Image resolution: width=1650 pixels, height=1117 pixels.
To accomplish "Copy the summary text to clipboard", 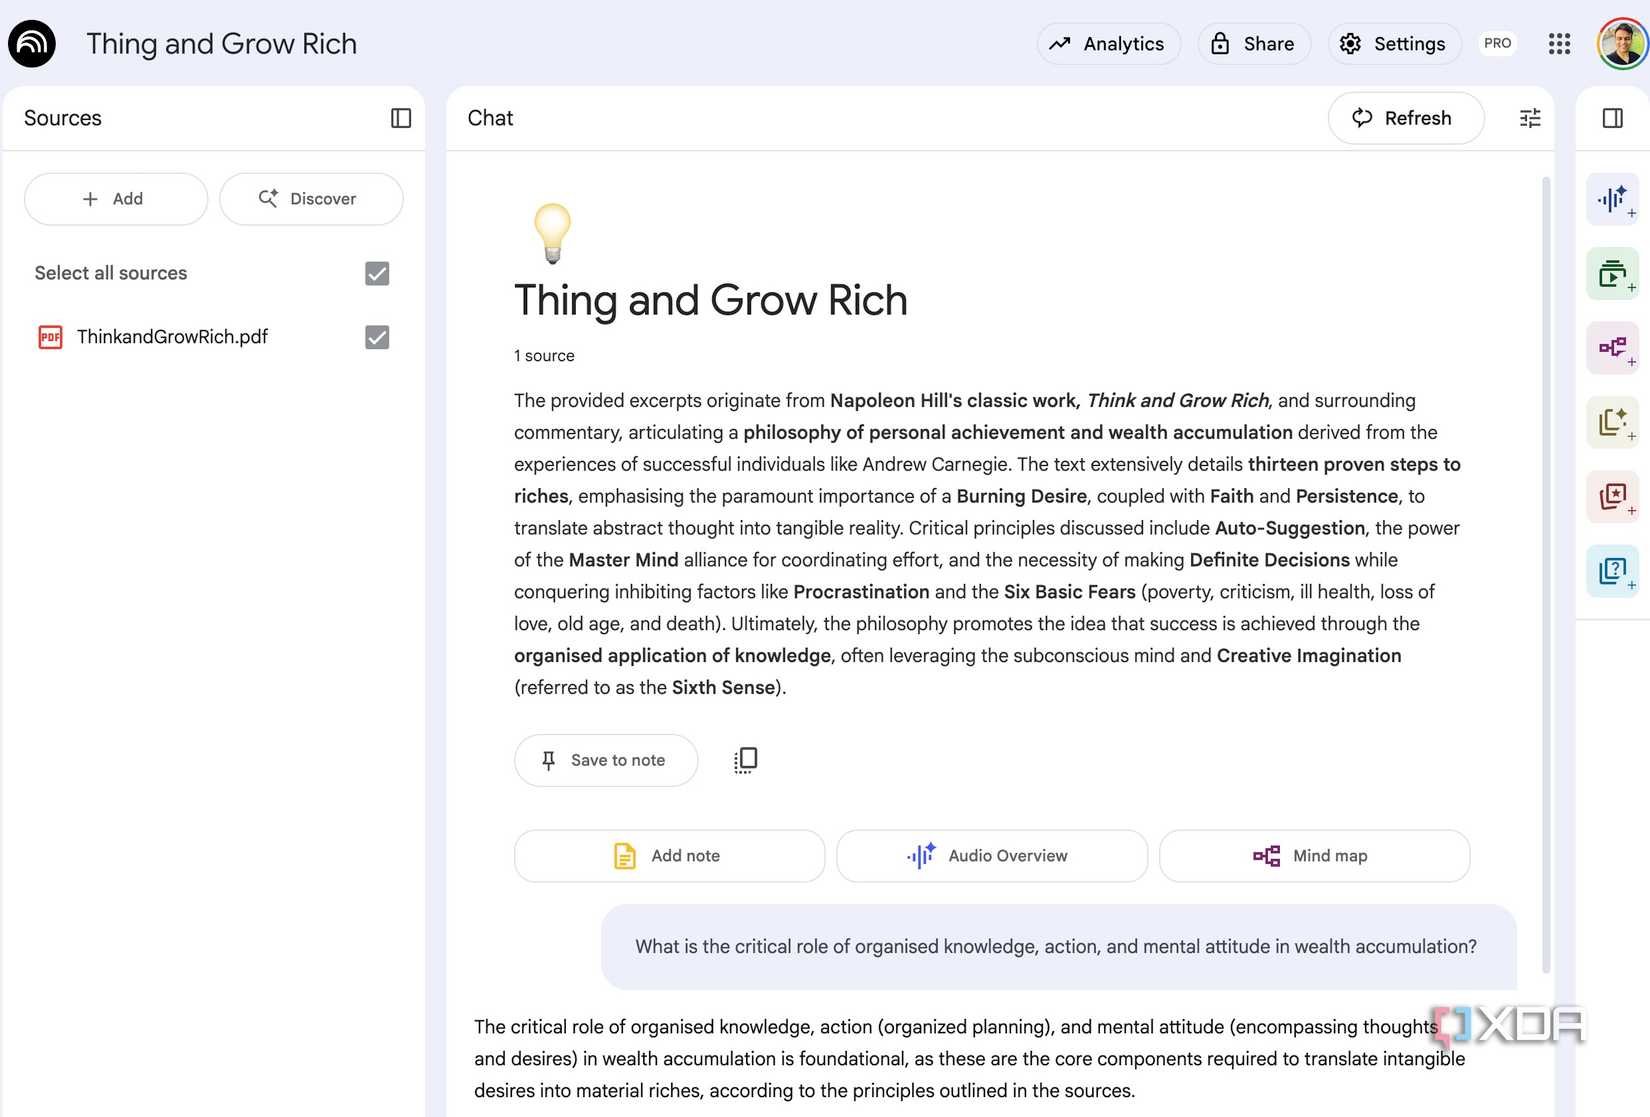I will pyautogui.click(x=746, y=760).
